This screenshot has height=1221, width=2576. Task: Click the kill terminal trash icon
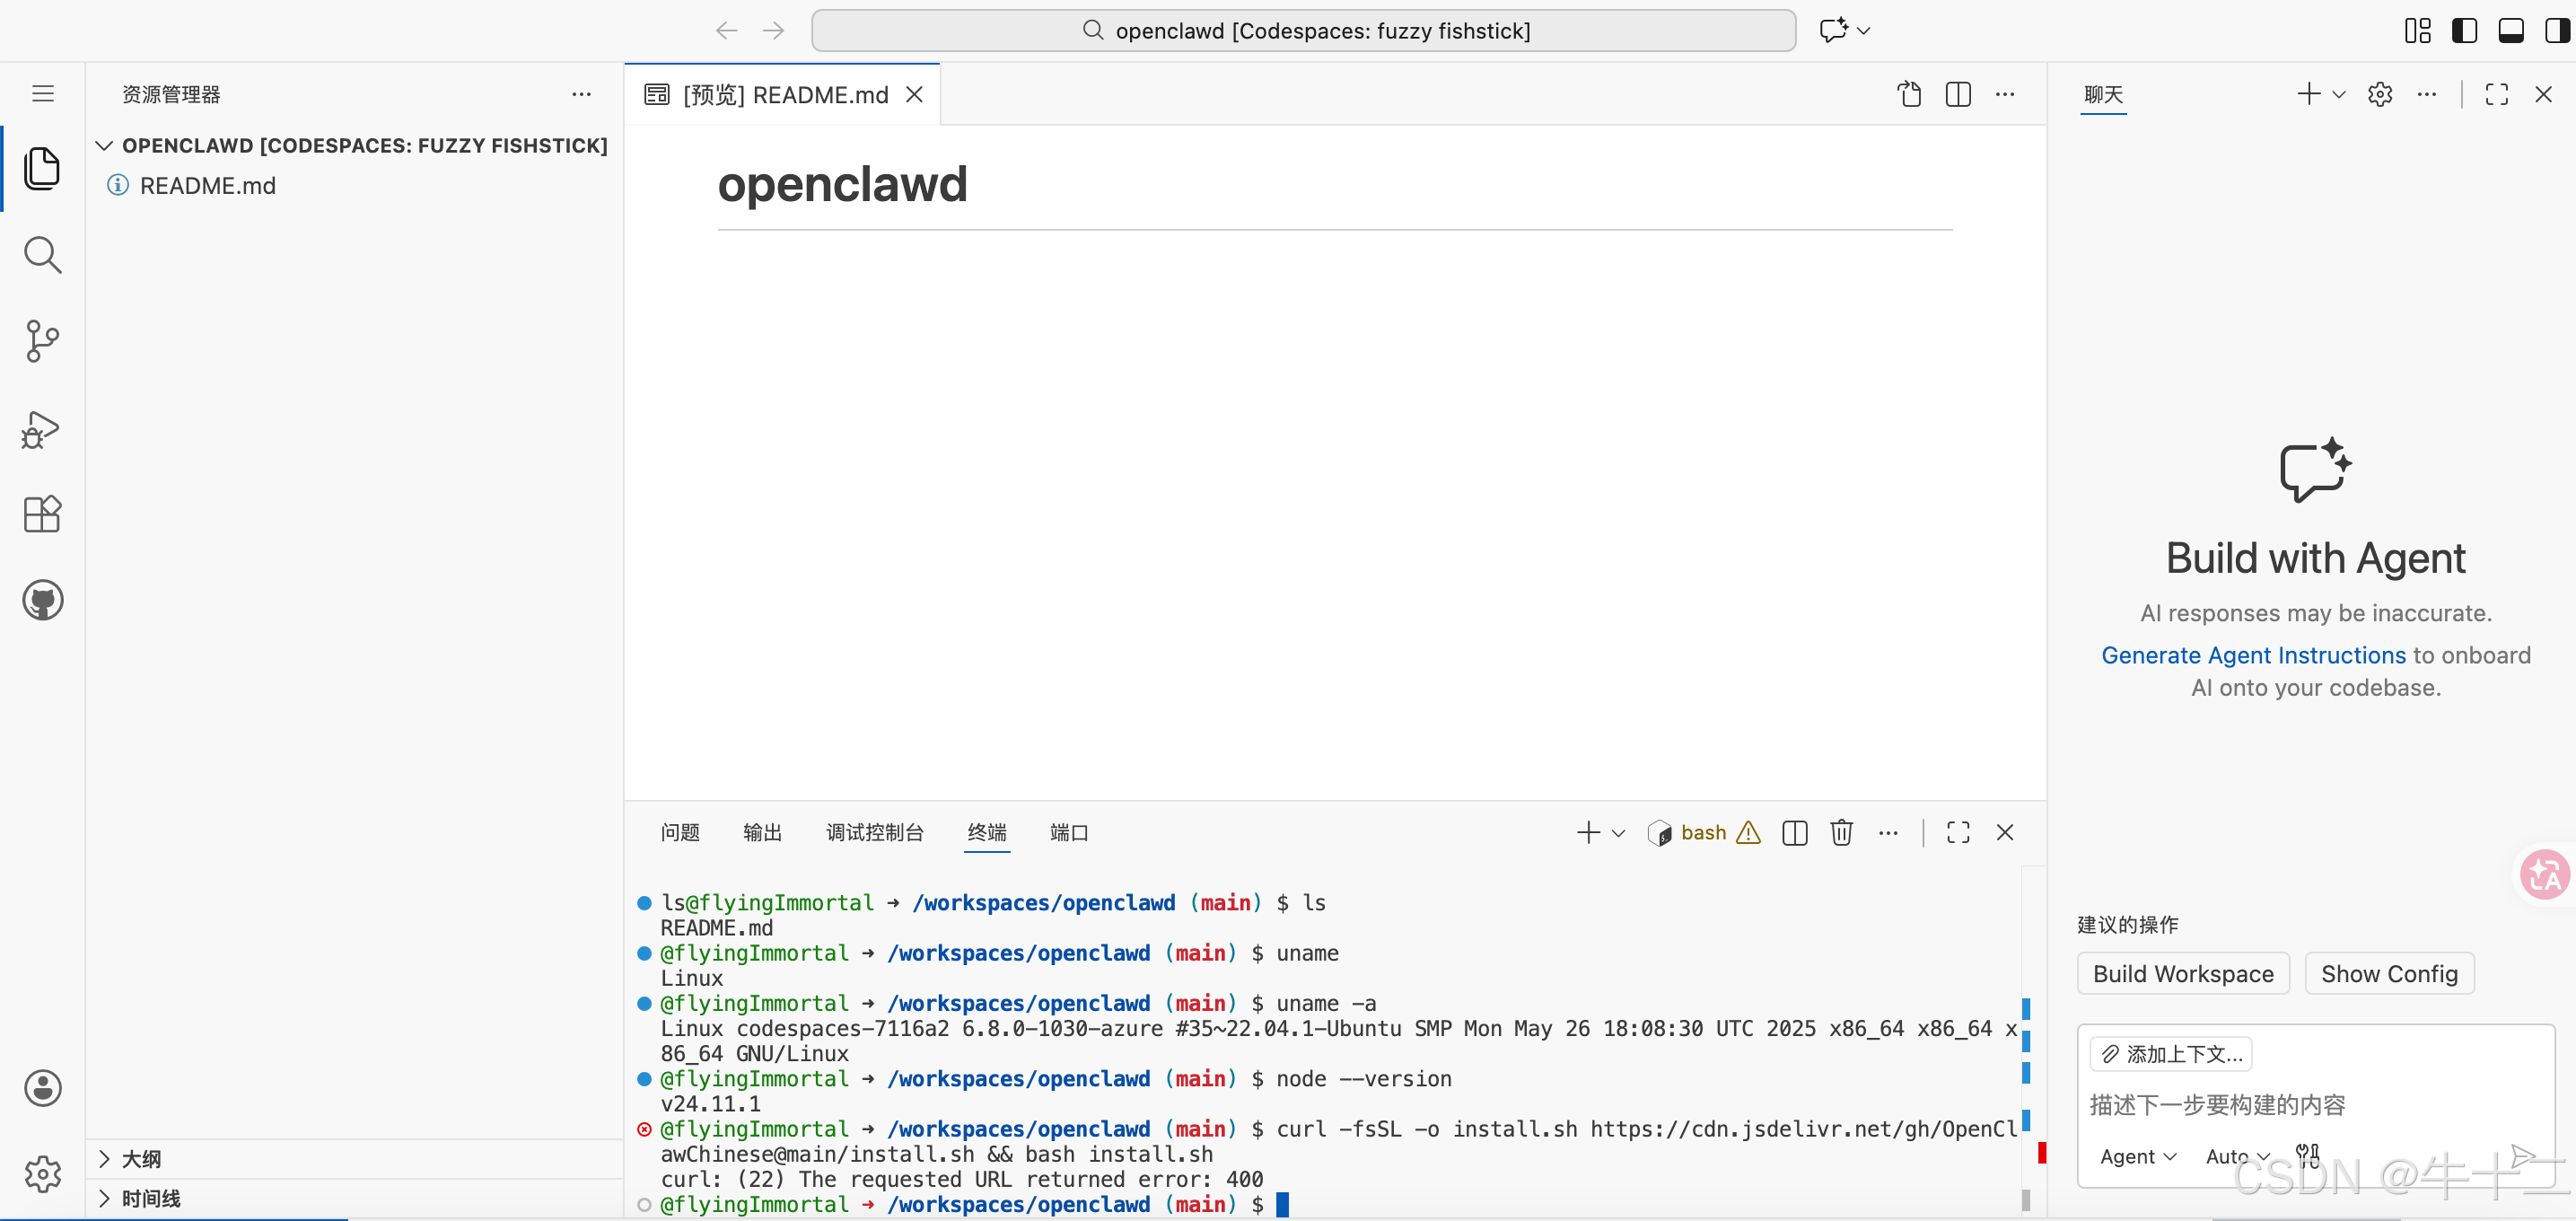[1841, 832]
